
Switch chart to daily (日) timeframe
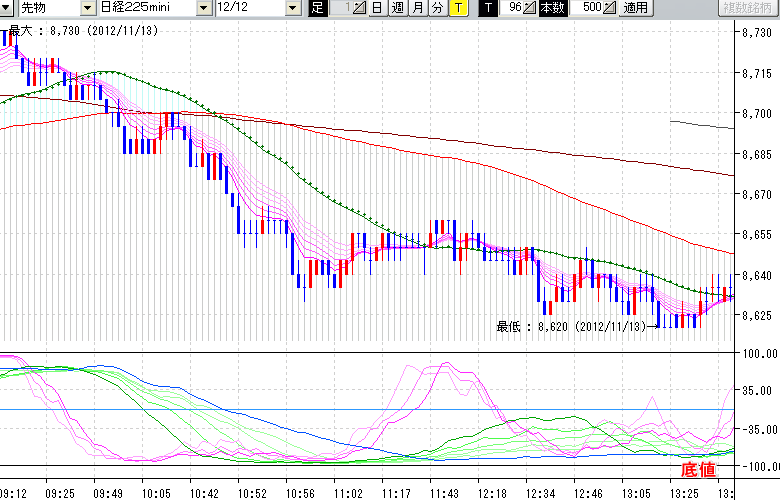coord(376,8)
